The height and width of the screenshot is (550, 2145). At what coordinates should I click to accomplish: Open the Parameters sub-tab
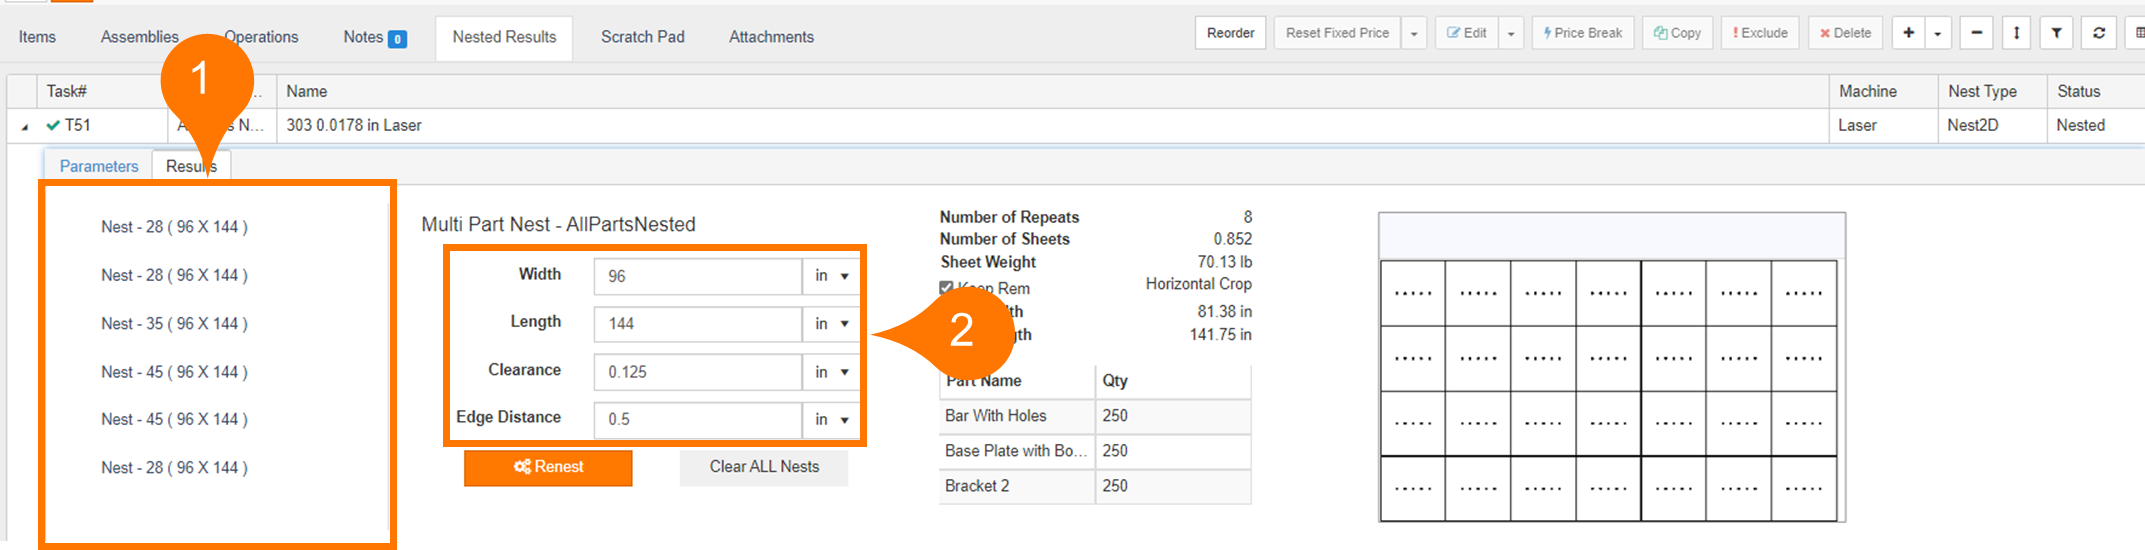pos(99,166)
